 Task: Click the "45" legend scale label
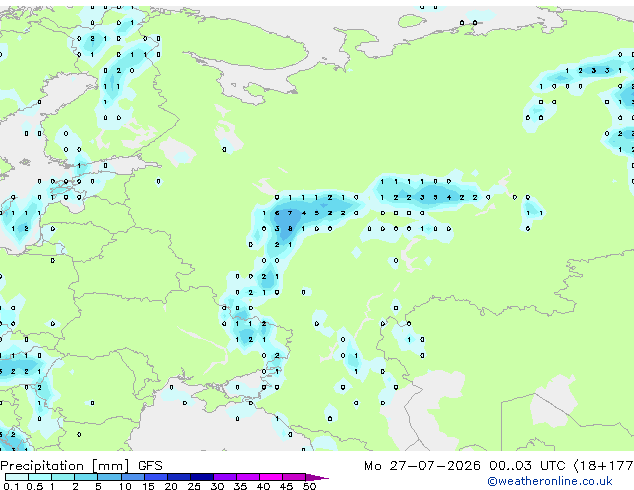[286, 486]
